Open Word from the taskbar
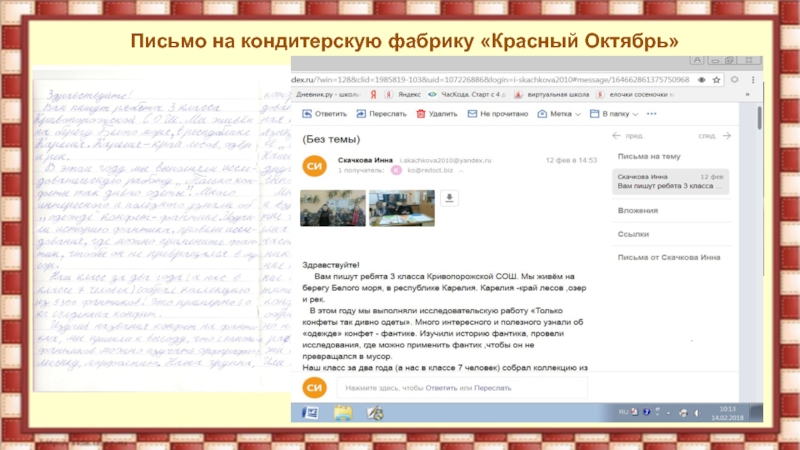This screenshot has width=800, height=450. (x=310, y=413)
